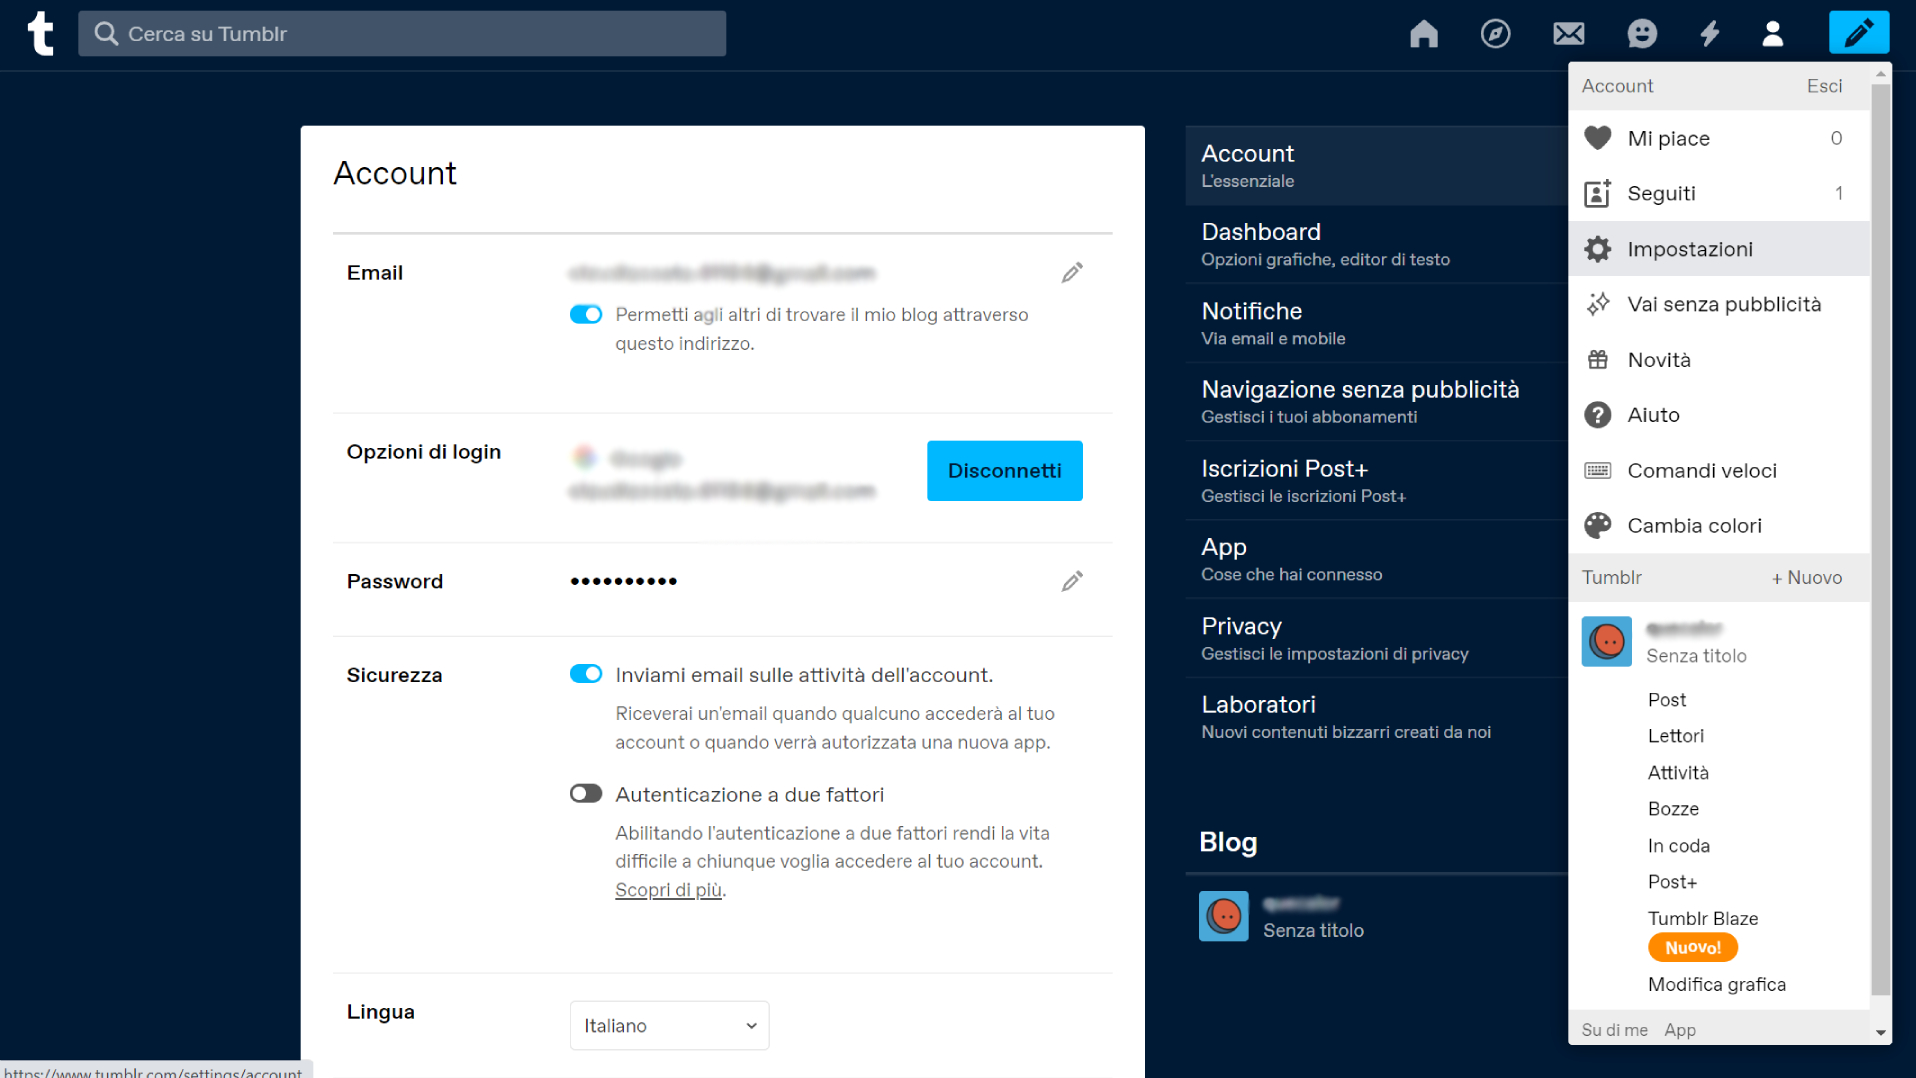Click the Tumblr logo icon
Screen dimensions: 1916x1078
click(40, 33)
